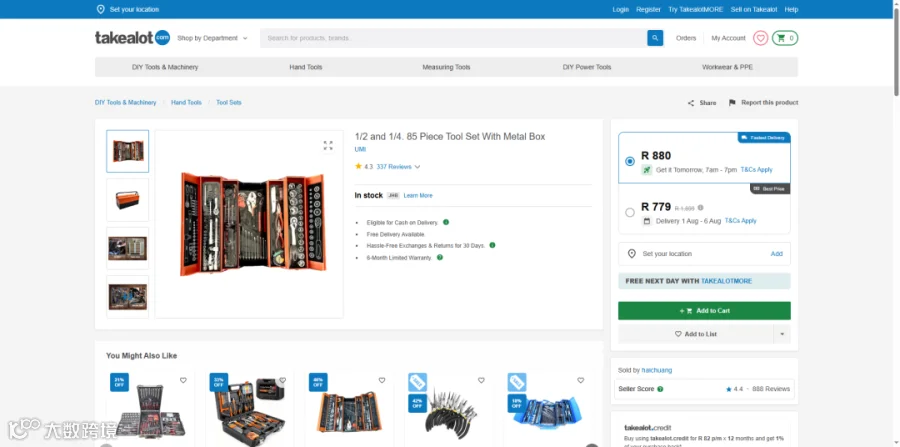Viewport: 900px width, 447px height.
Task: Select the first open toolbox thumbnail
Action: pyautogui.click(x=127, y=151)
